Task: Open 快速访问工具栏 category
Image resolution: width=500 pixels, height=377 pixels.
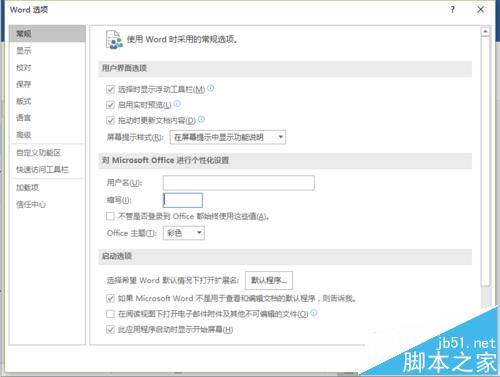Action: click(x=47, y=169)
